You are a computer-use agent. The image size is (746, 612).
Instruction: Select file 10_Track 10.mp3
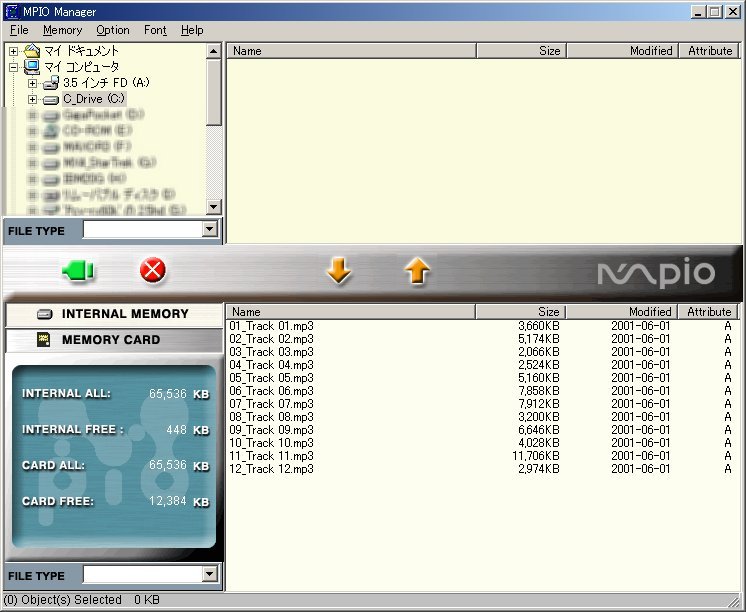point(271,443)
